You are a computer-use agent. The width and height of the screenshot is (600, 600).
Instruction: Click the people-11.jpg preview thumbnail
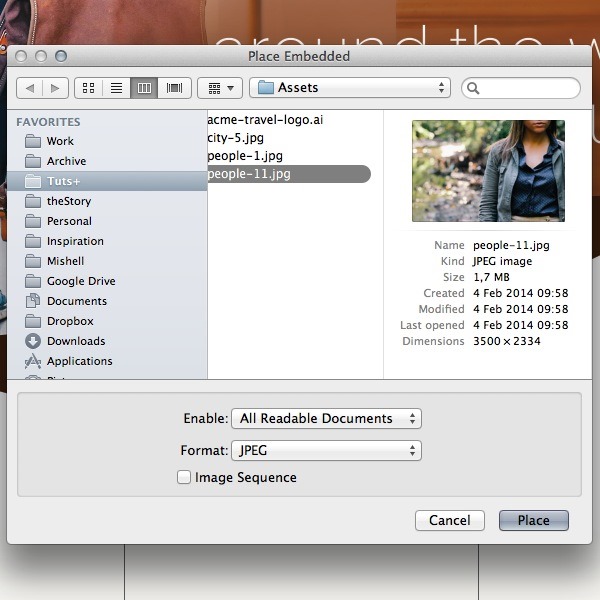pyautogui.click(x=488, y=171)
